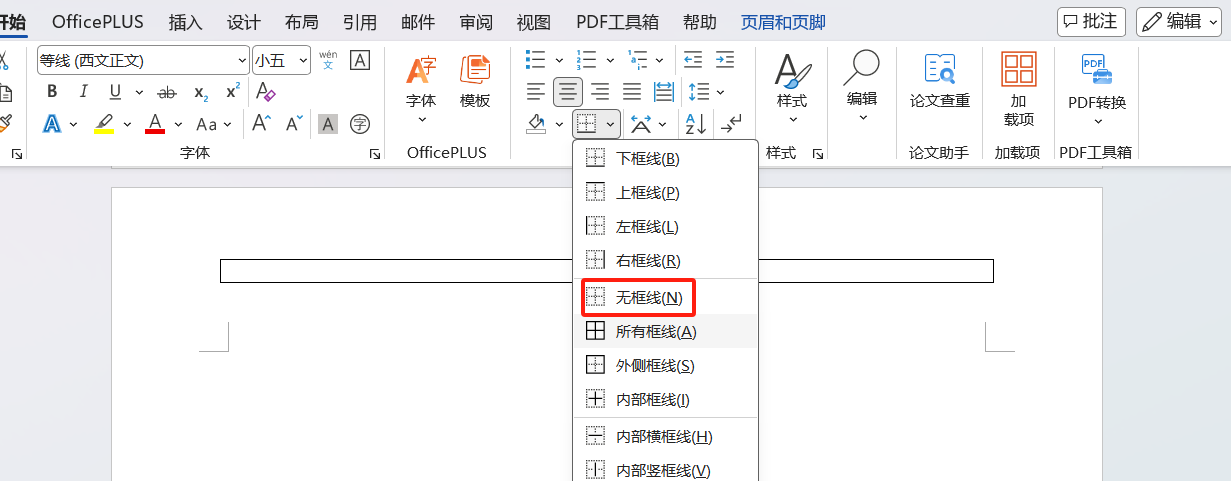Apply strikethrough formatting
The width and height of the screenshot is (1231, 481).
(x=167, y=92)
